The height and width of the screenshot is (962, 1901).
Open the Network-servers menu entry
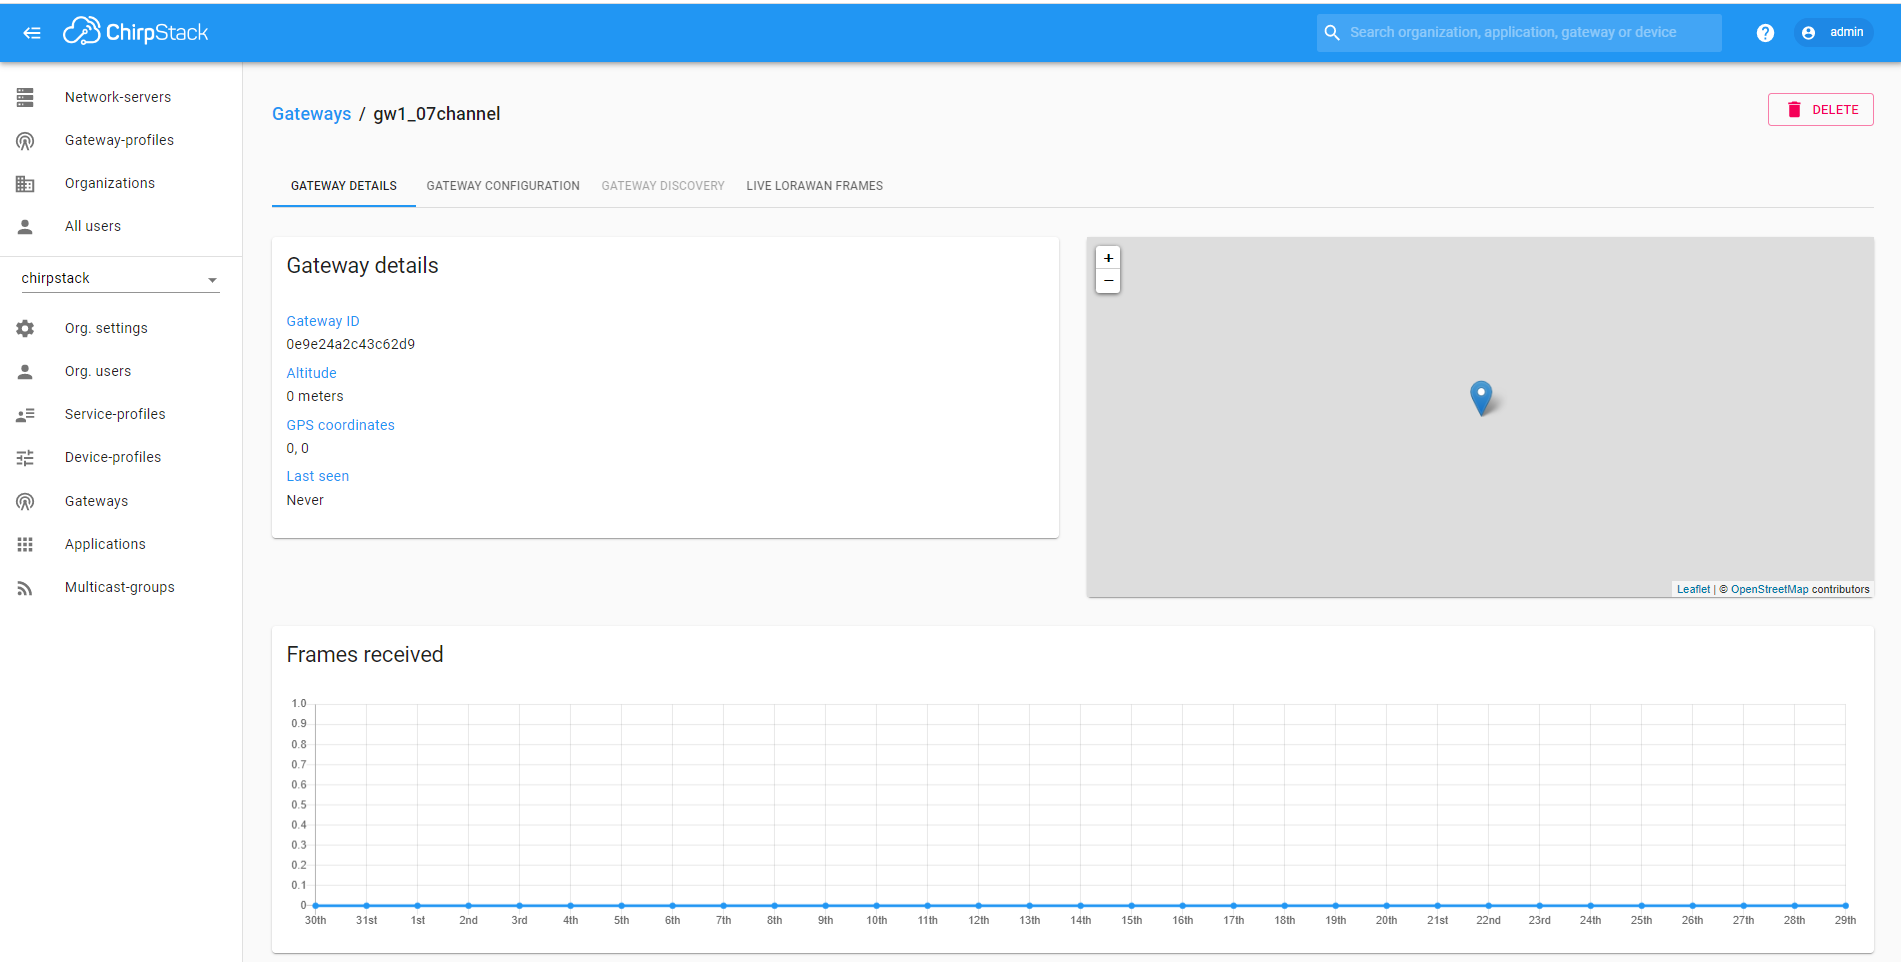[118, 97]
